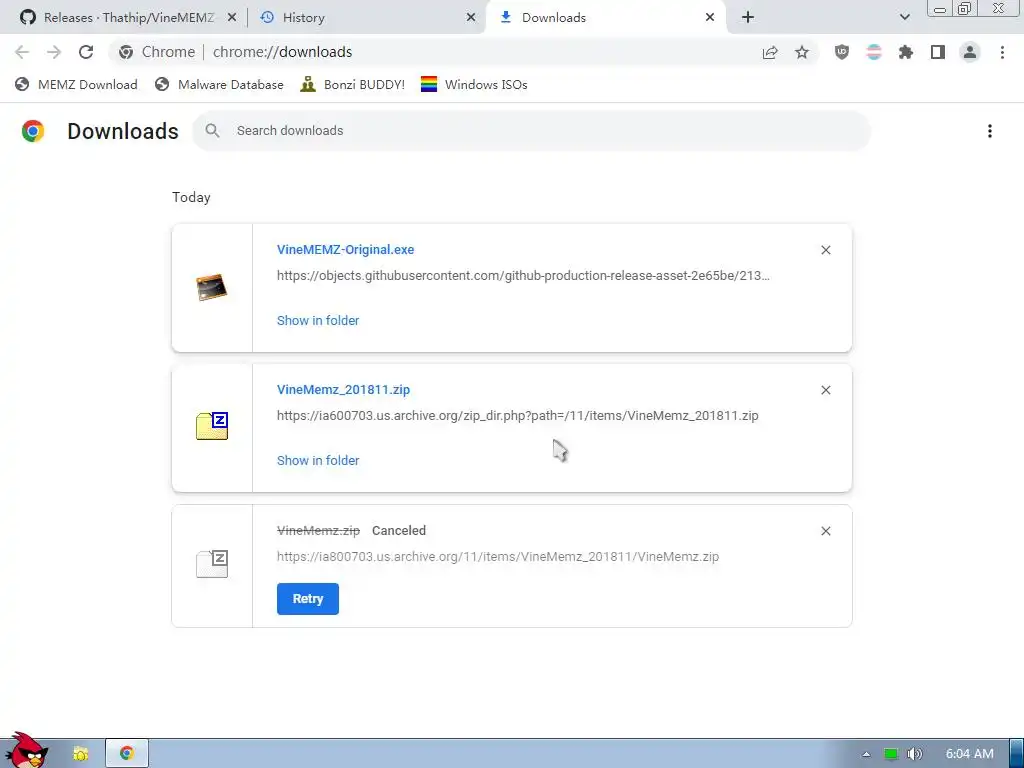The image size is (1024, 768).
Task: Click the githubusercontent source URL text
Action: click(523, 276)
